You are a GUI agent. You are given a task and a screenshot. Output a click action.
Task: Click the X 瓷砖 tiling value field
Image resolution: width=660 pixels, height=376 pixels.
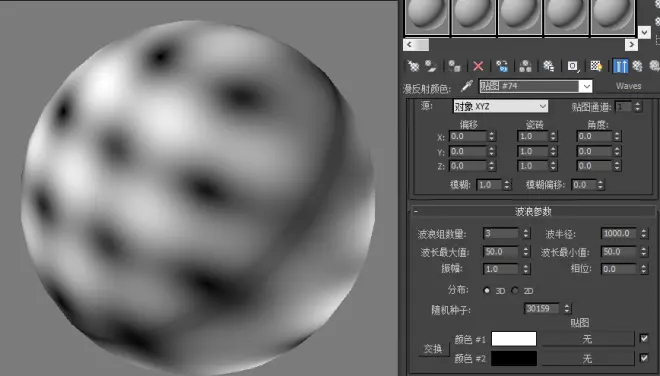click(533, 136)
